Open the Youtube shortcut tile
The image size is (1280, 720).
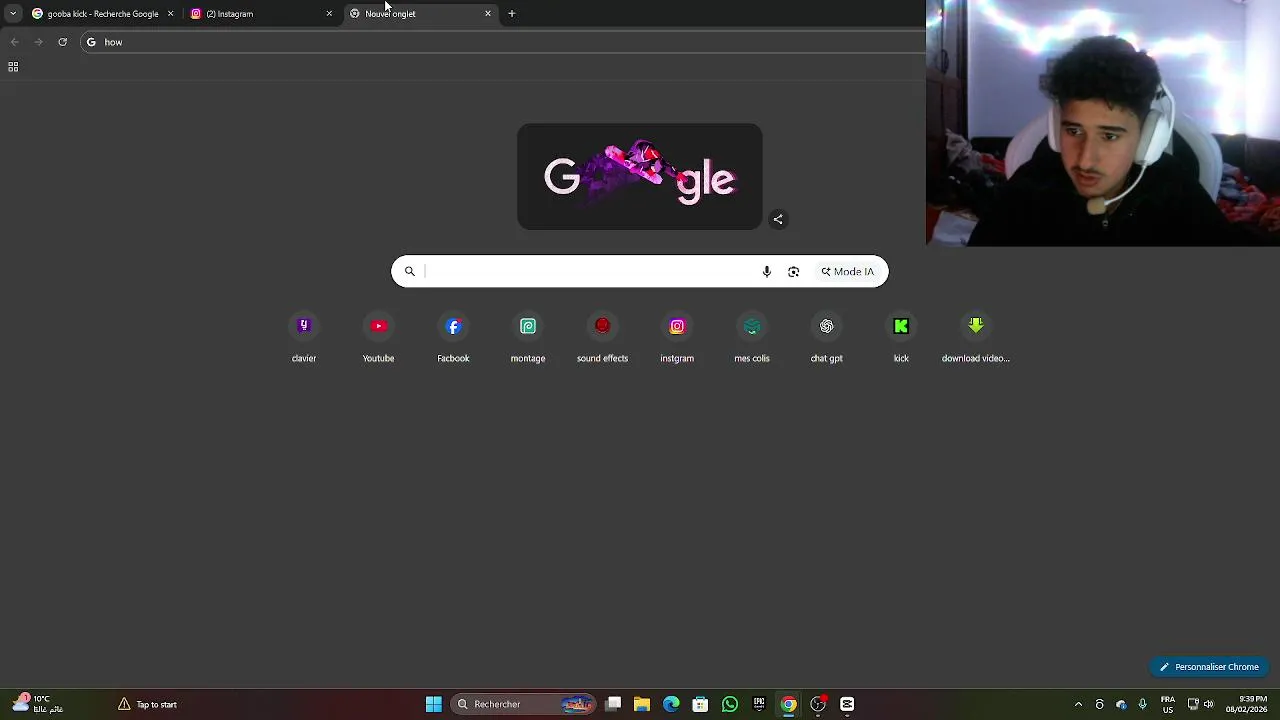[378, 337]
